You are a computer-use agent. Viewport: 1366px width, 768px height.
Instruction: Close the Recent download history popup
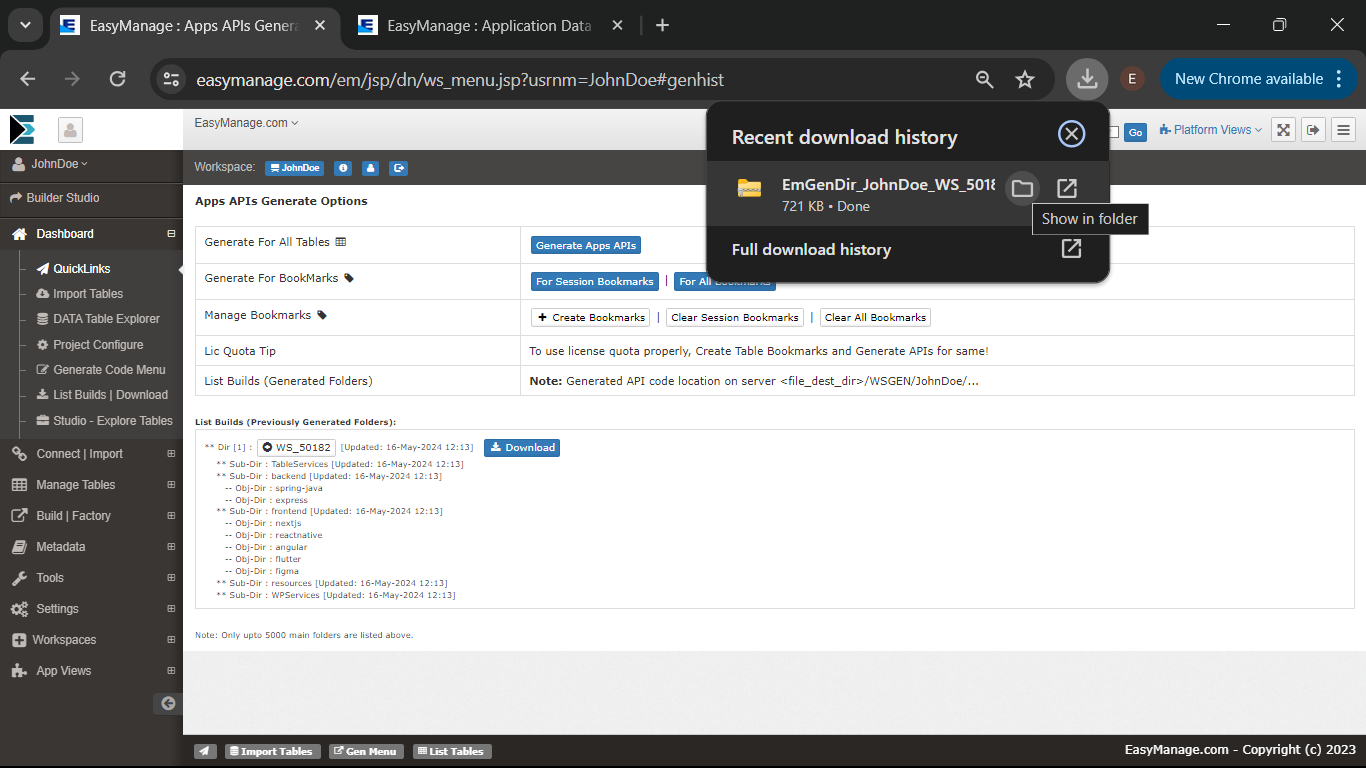(1071, 134)
